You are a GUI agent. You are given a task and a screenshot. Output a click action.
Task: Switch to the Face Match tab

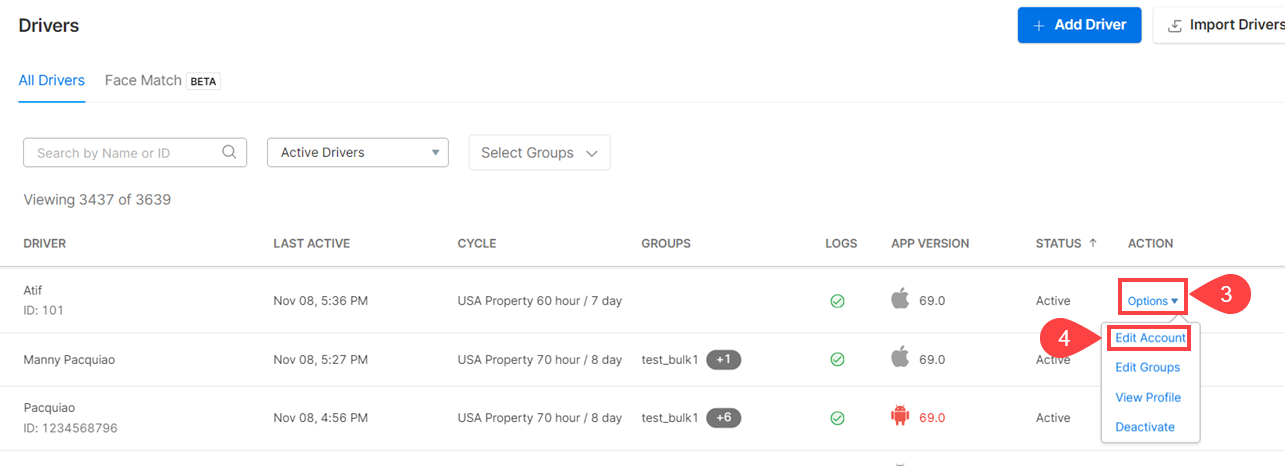click(x=143, y=80)
